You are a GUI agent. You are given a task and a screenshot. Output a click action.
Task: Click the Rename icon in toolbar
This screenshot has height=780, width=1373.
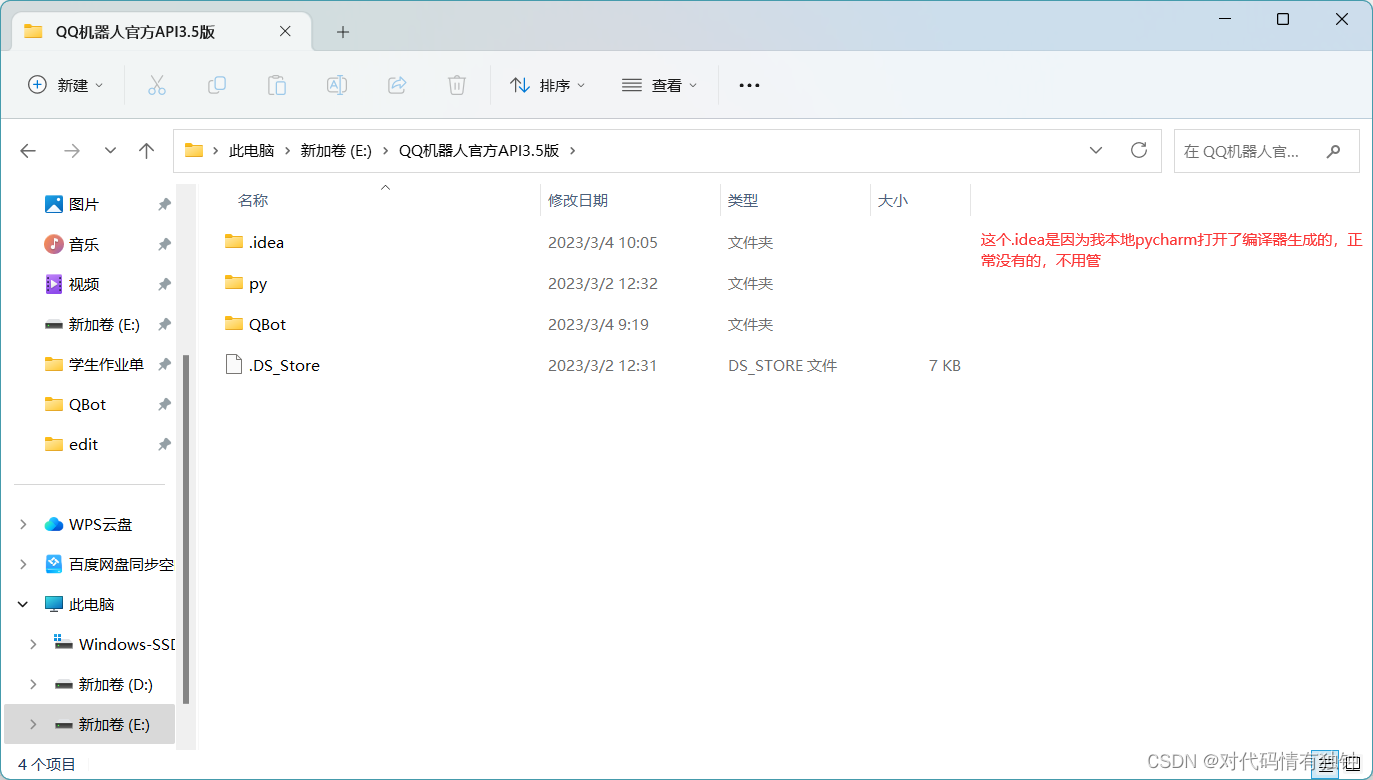(x=337, y=85)
